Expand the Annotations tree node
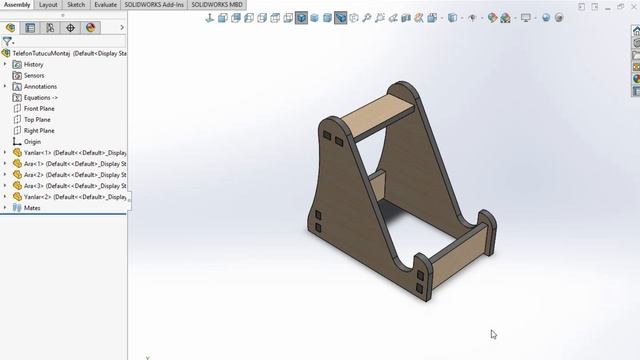640x360 pixels. coord(5,86)
